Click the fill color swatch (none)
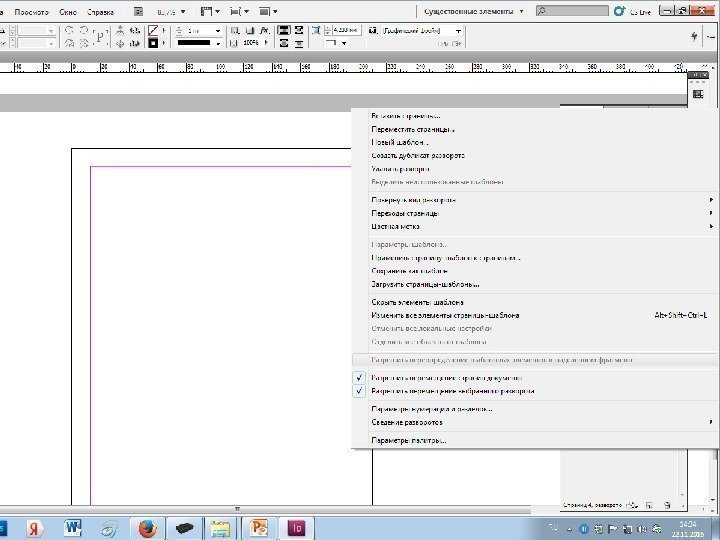720x540 pixels. pyautogui.click(x=153, y=31)
